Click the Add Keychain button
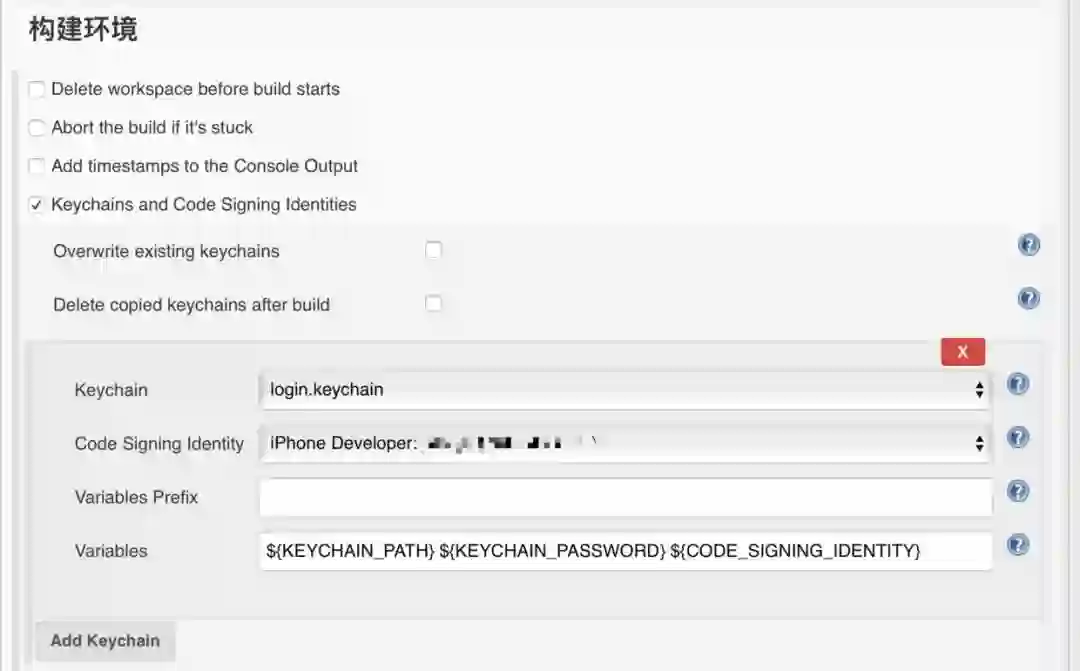The width and height of the screenshot is (1080, 671). pos(105,640)
